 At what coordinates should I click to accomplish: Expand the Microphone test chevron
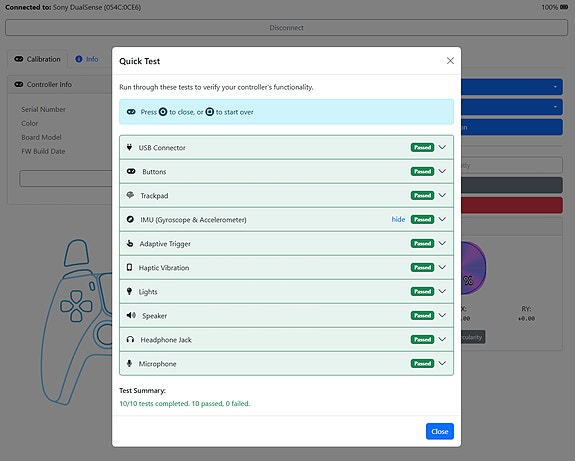pos(442,363)
